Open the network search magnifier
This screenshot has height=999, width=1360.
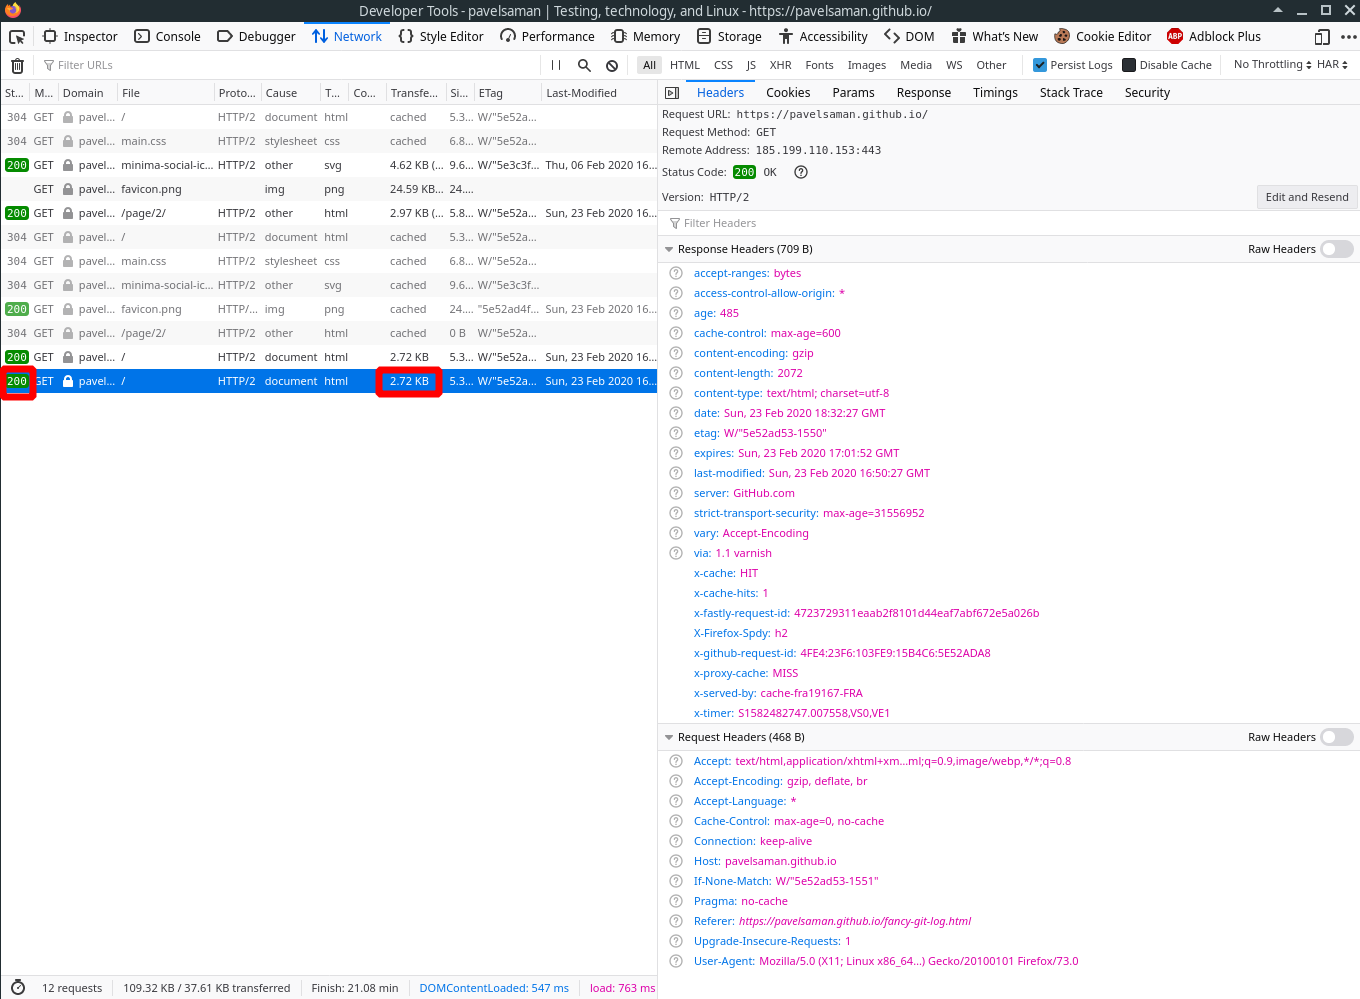584,66
